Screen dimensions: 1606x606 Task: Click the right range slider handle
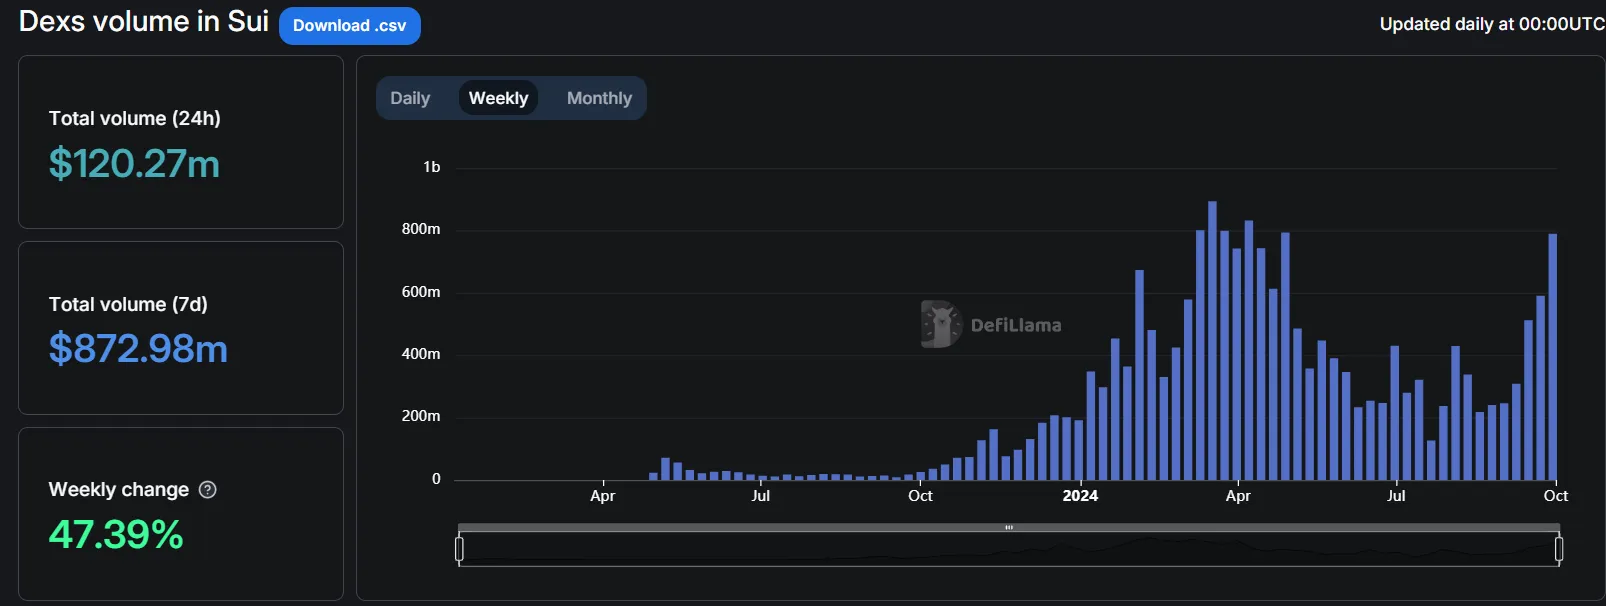pos(1559,549)
